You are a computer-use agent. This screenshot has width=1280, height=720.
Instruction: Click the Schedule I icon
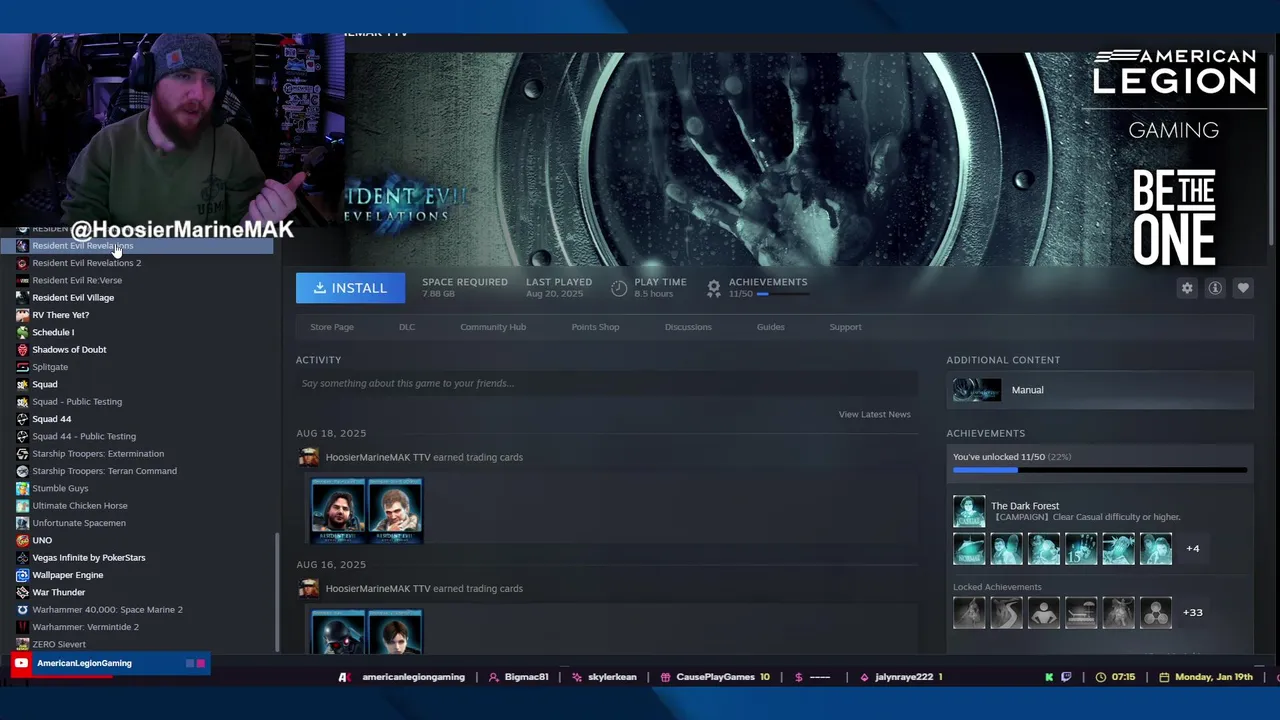coord(22,332)
